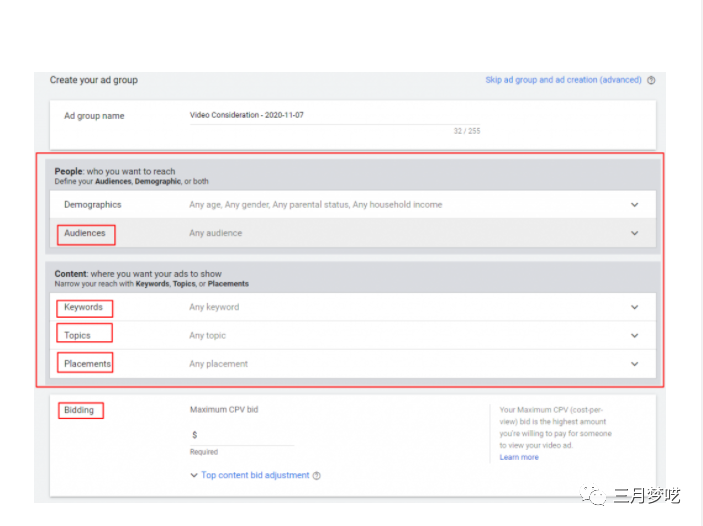Click Skip ad group and ad creation link
703x526 pixels.
(x=563, y=80)
